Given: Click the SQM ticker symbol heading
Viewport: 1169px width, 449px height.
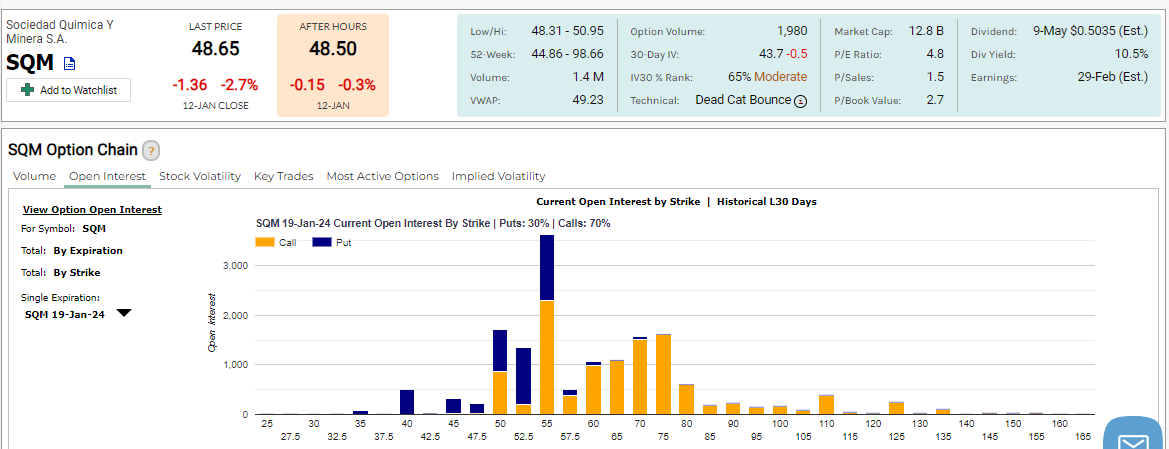Looking at the screenshot, I should click(30, 63).
